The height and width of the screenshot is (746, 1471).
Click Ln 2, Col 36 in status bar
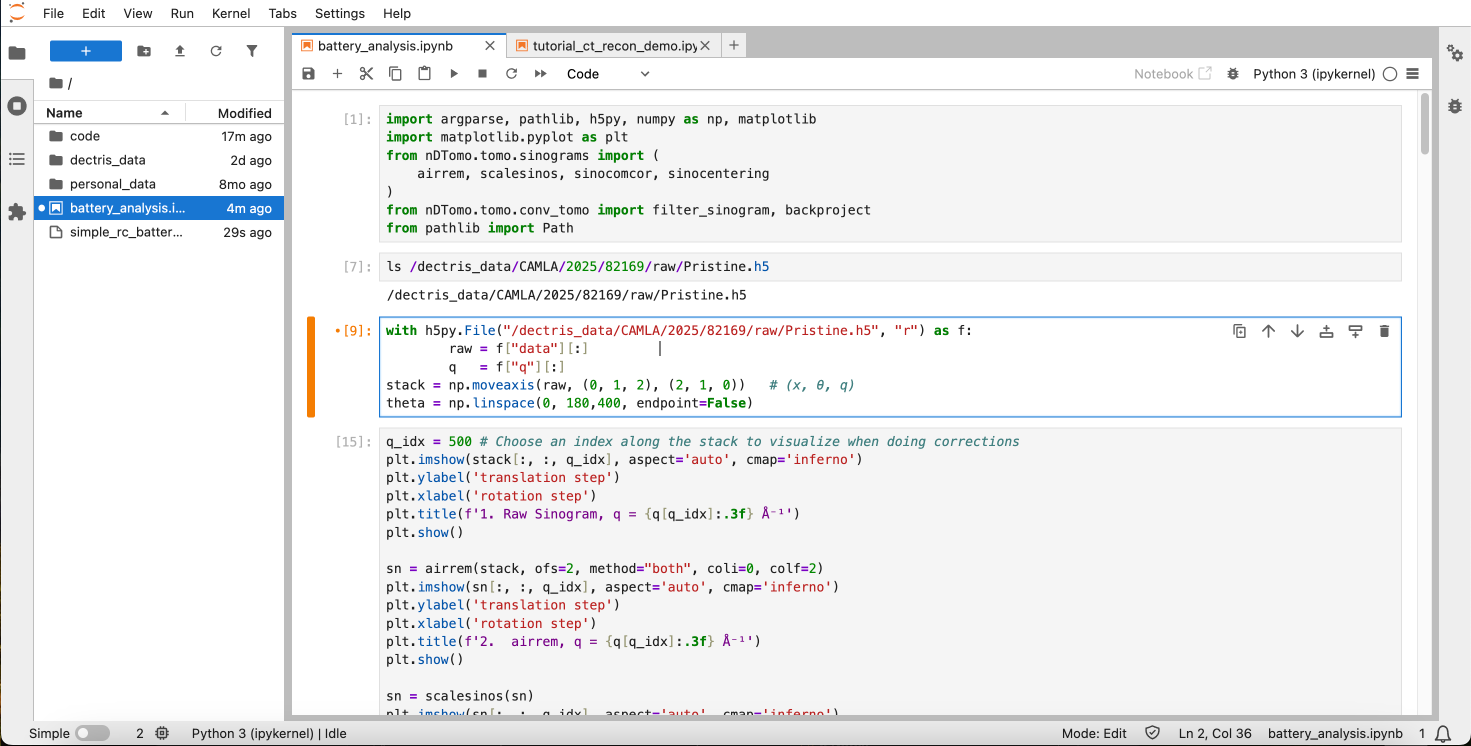1216,733
